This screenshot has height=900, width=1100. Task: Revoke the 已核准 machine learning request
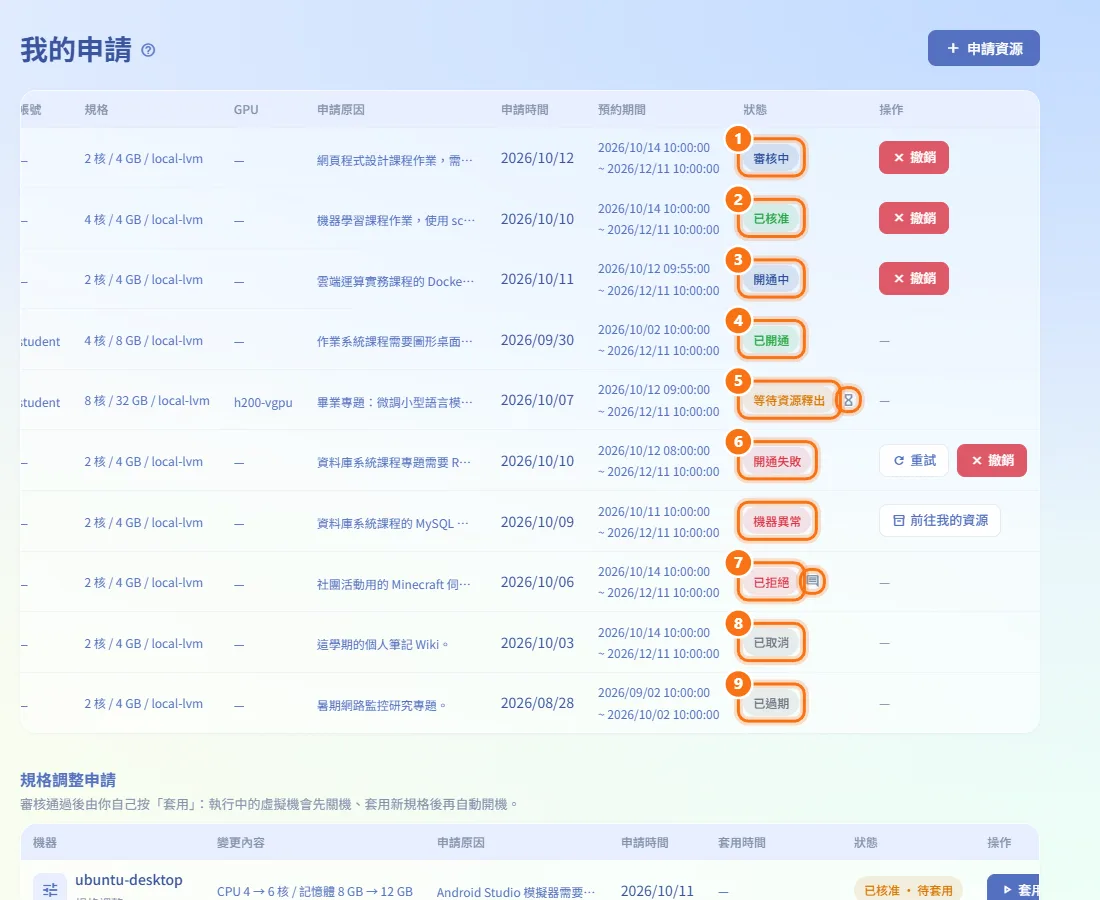pos(913,217)
